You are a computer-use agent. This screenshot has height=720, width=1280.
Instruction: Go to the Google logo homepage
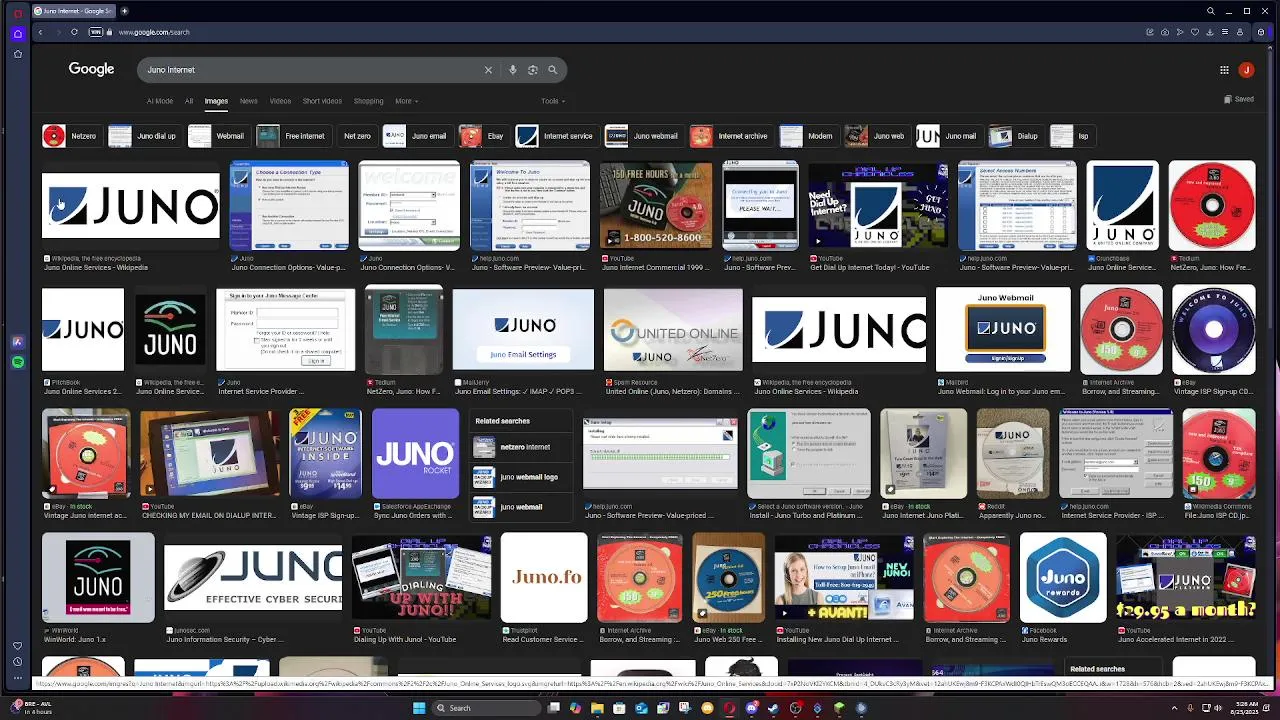tap(91, 69)
